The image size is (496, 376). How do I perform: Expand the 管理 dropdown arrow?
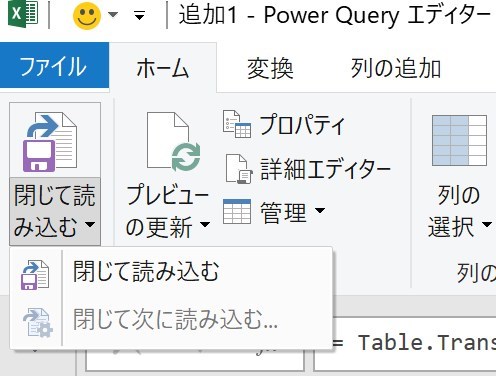click(320, 210)
